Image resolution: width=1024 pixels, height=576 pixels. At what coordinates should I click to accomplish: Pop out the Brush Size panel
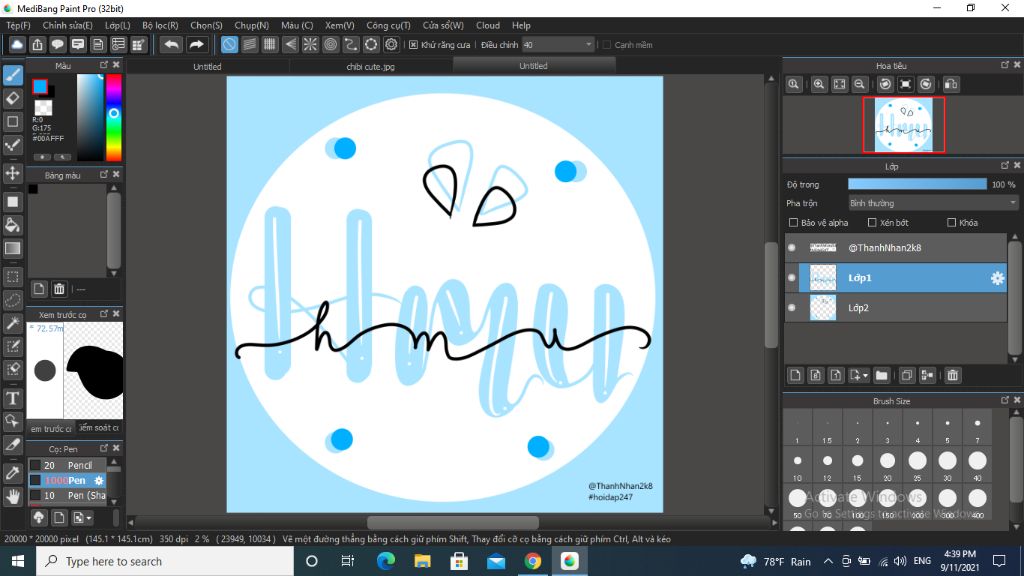click(x=1005, y=400)
